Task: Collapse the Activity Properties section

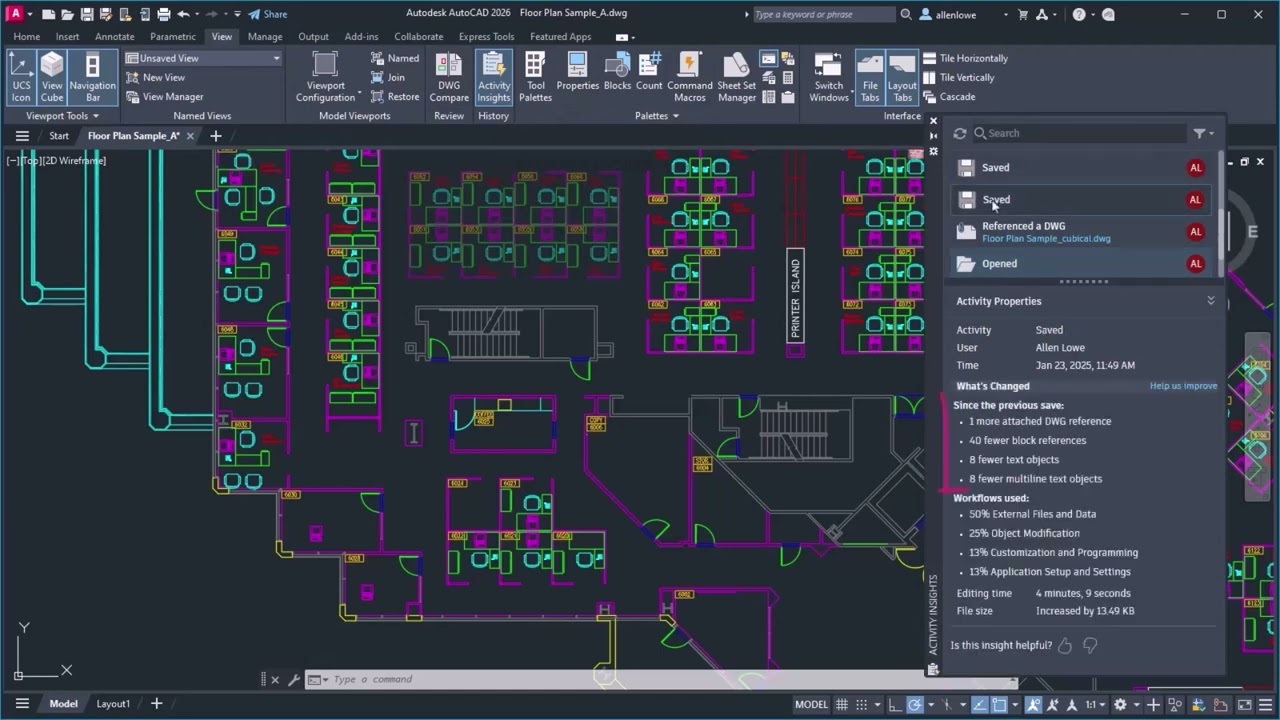Action: point(1211,301)
